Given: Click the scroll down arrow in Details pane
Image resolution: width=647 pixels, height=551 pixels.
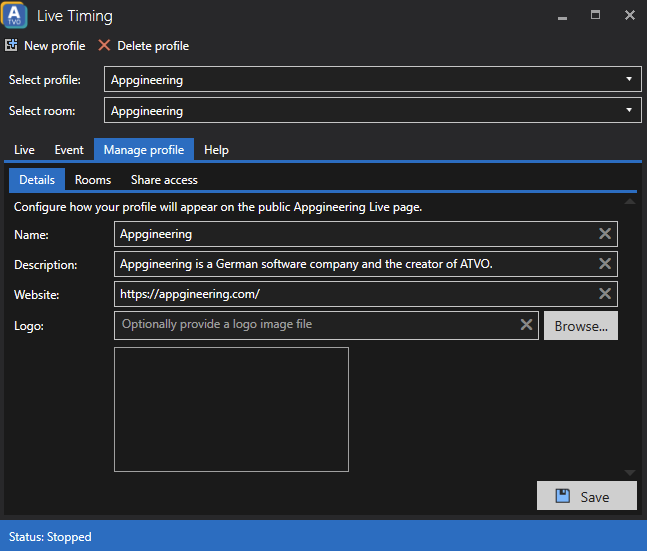Looking at the screenshot, I should tap(630, 473).
